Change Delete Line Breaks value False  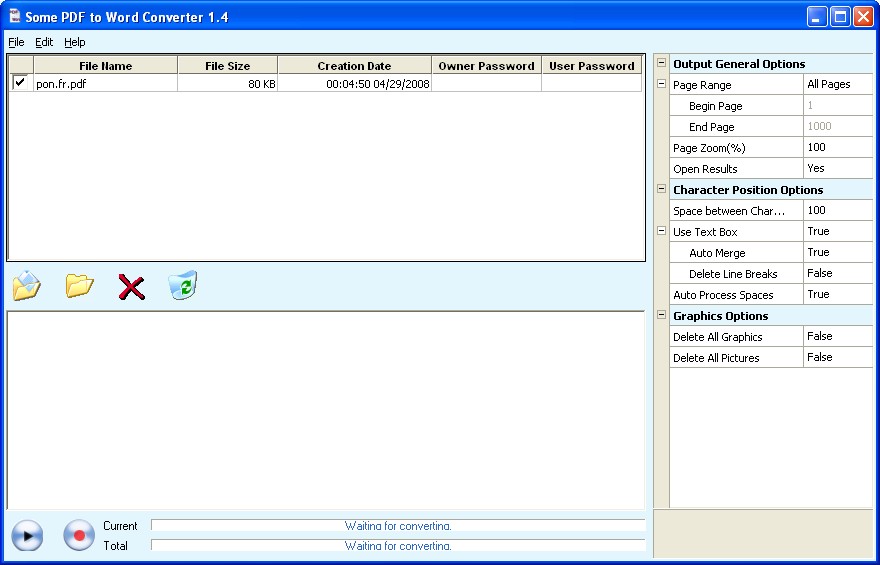838,273
